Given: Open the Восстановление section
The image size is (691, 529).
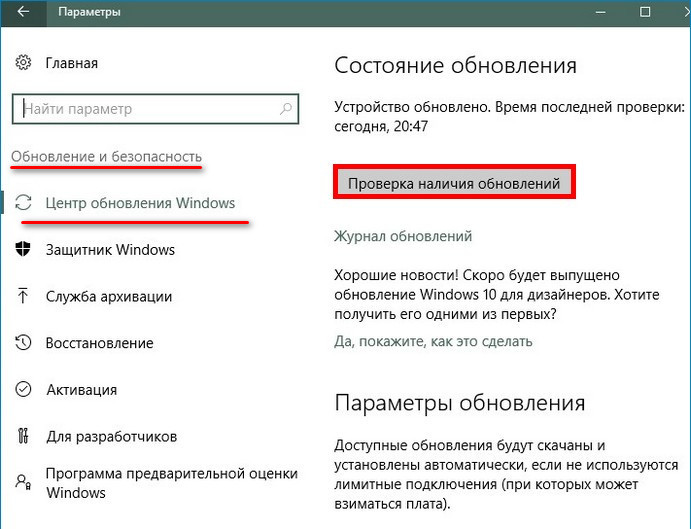Looking at the screenshot, I should (100, 343).
